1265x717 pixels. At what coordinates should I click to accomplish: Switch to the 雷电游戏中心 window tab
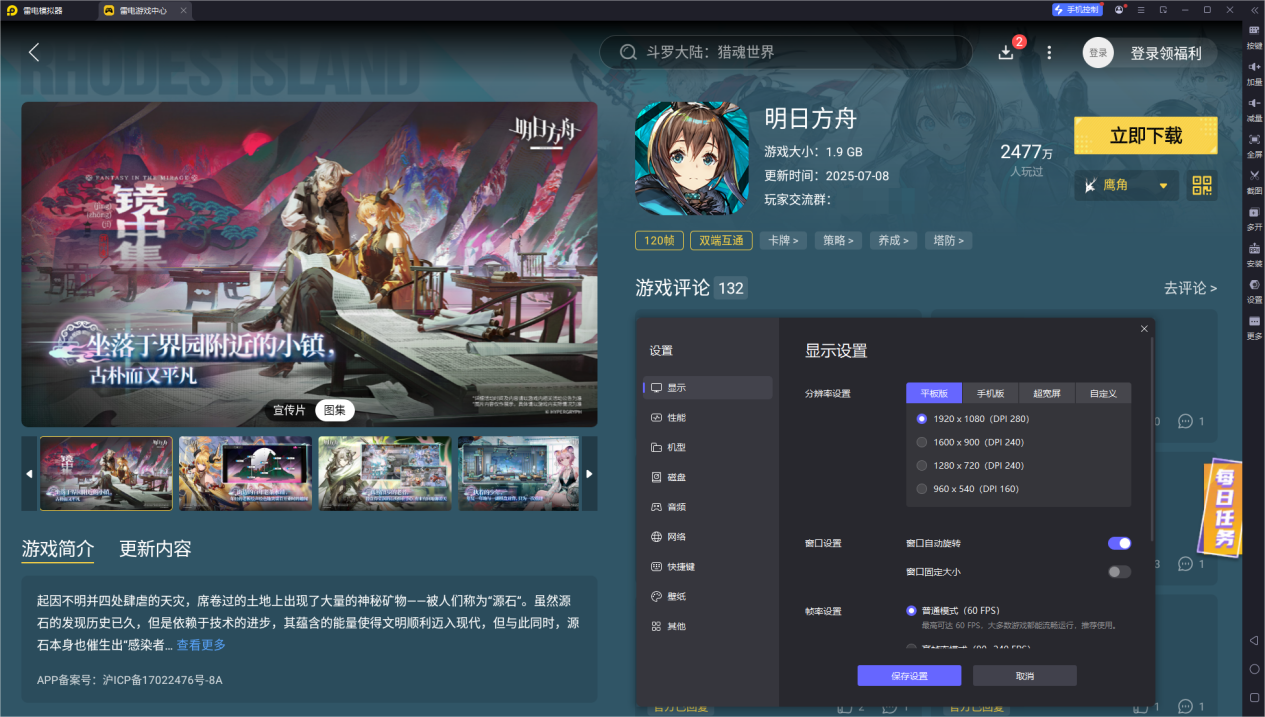(144, 10)
